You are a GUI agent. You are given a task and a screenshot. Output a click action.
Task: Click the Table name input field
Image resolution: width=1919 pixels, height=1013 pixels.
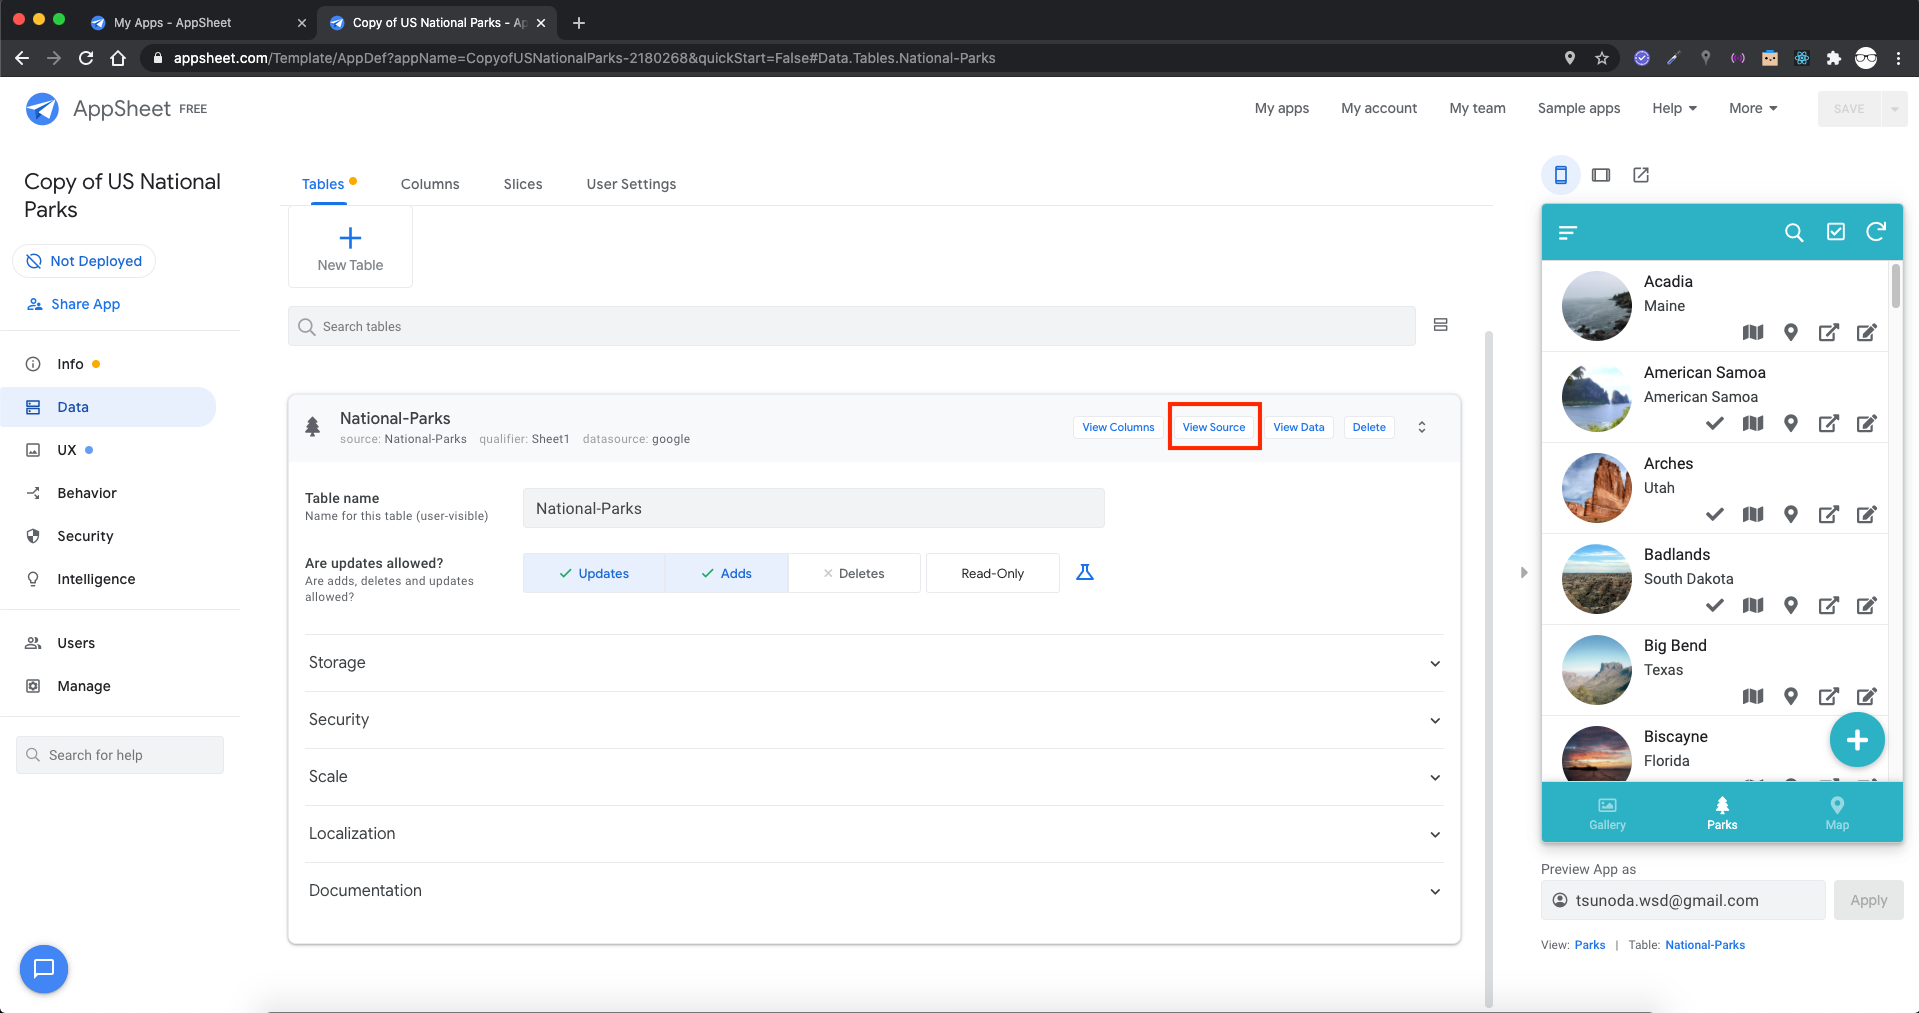click(813, 508)
